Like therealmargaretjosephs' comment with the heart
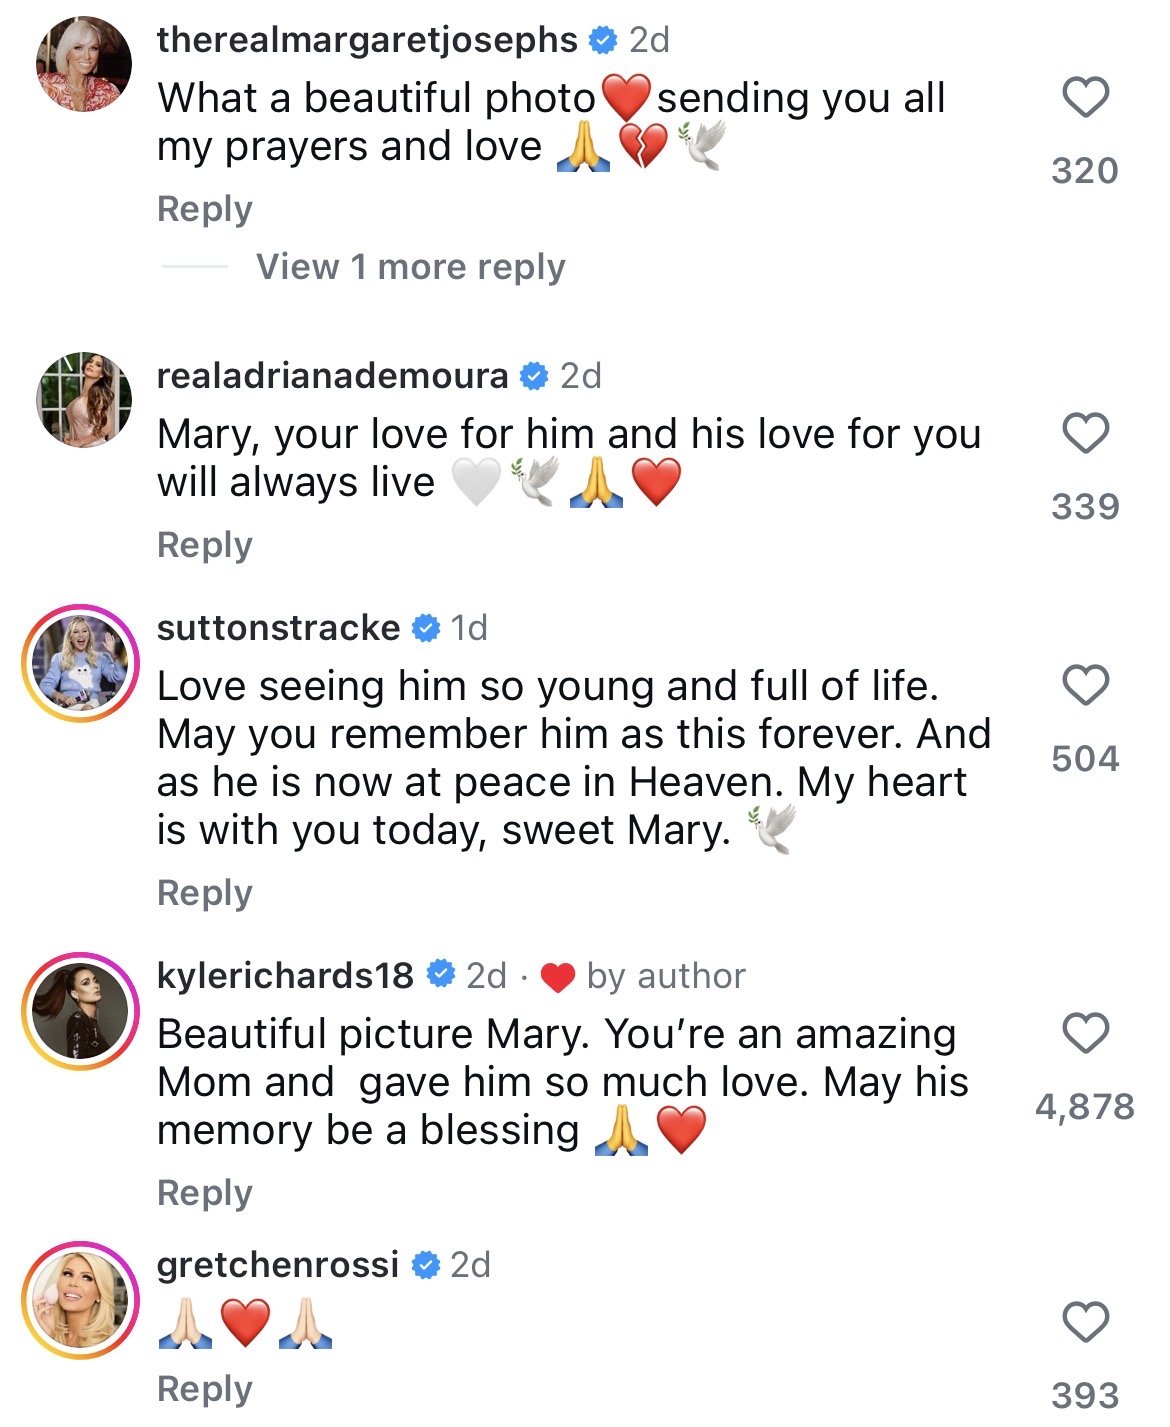 point(1085,98)
